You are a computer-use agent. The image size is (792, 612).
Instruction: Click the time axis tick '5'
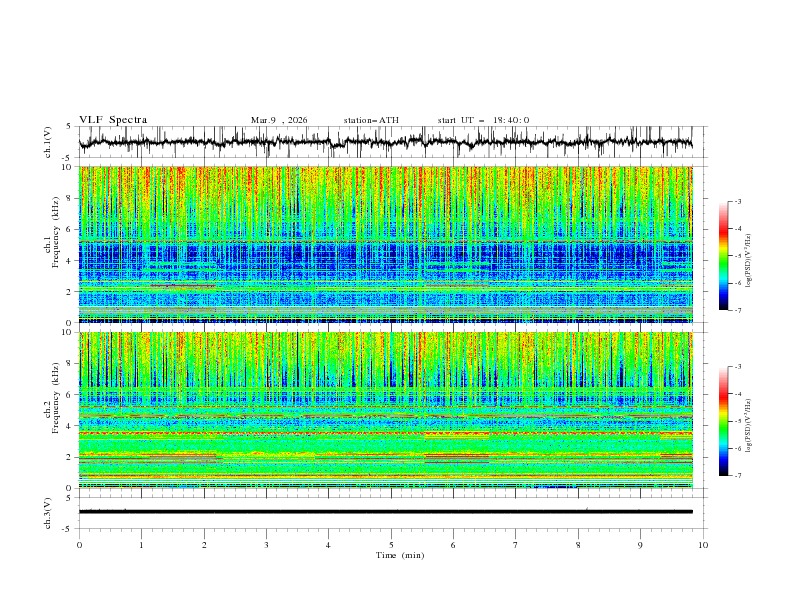click(x=391, y=545)
